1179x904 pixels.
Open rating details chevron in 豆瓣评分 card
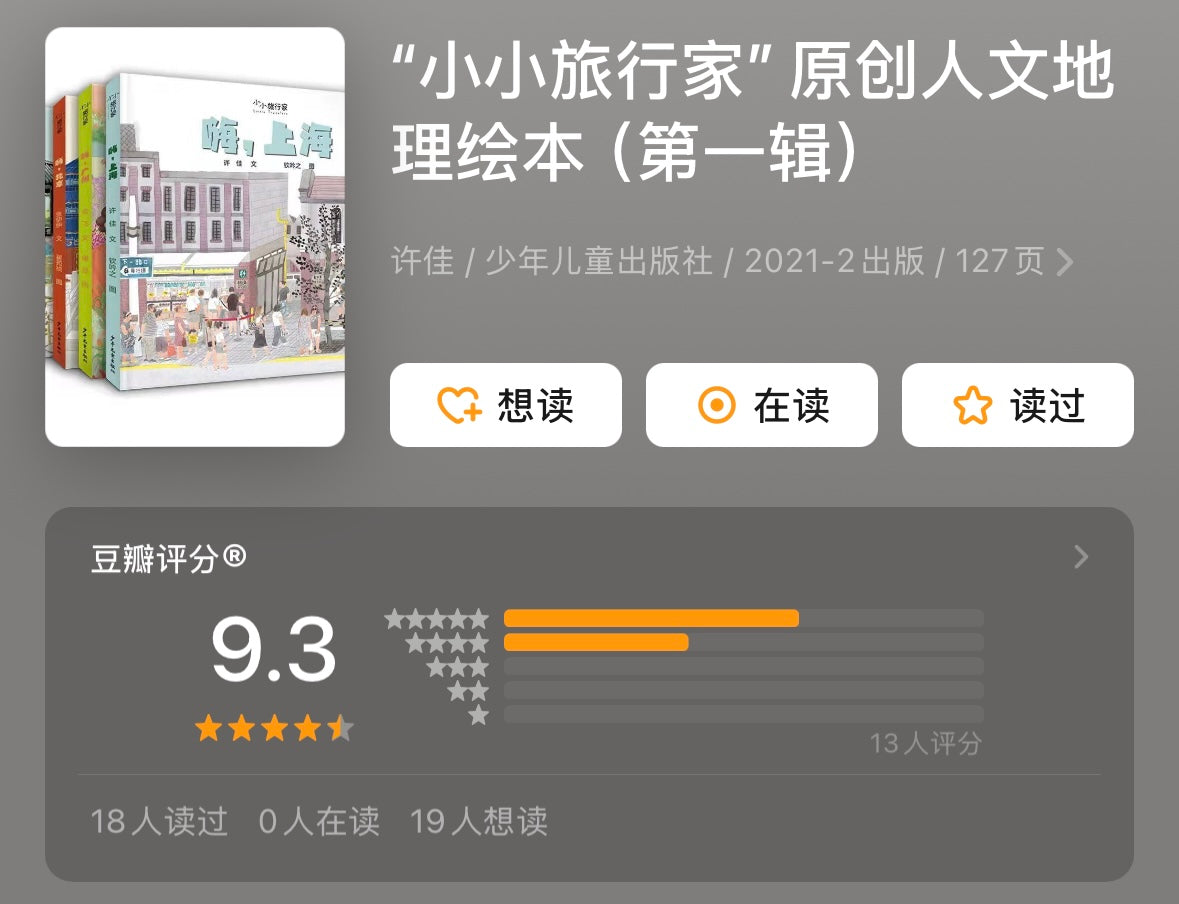pyautogui.click(x=1081, y=557)
